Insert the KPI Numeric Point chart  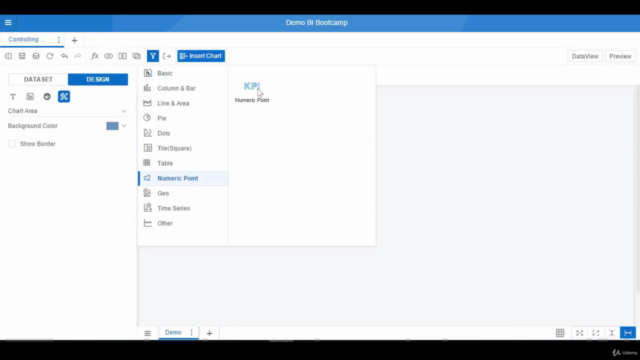(x=252, y=91)
